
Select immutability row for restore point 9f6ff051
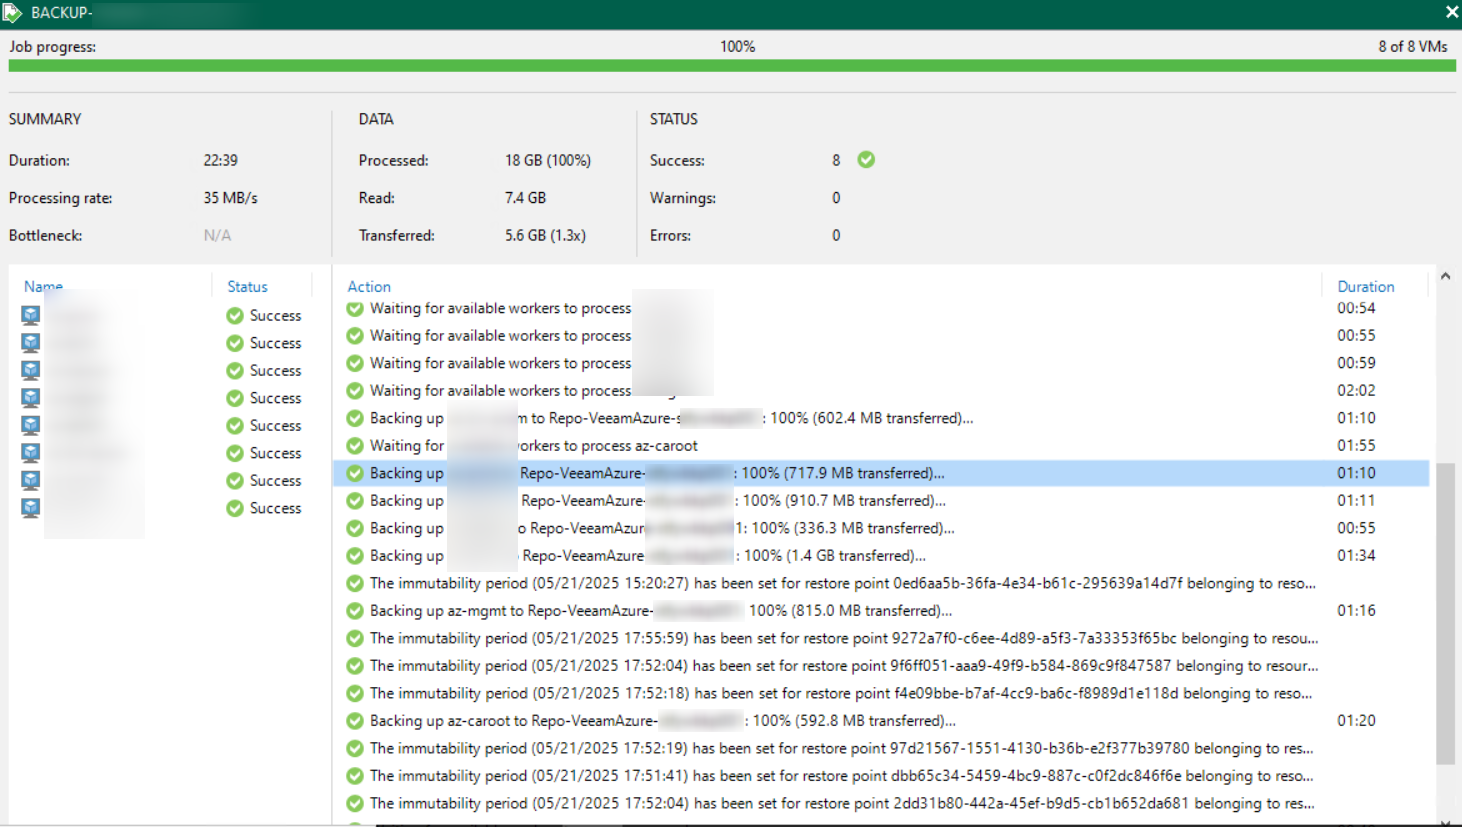(881, 666)
